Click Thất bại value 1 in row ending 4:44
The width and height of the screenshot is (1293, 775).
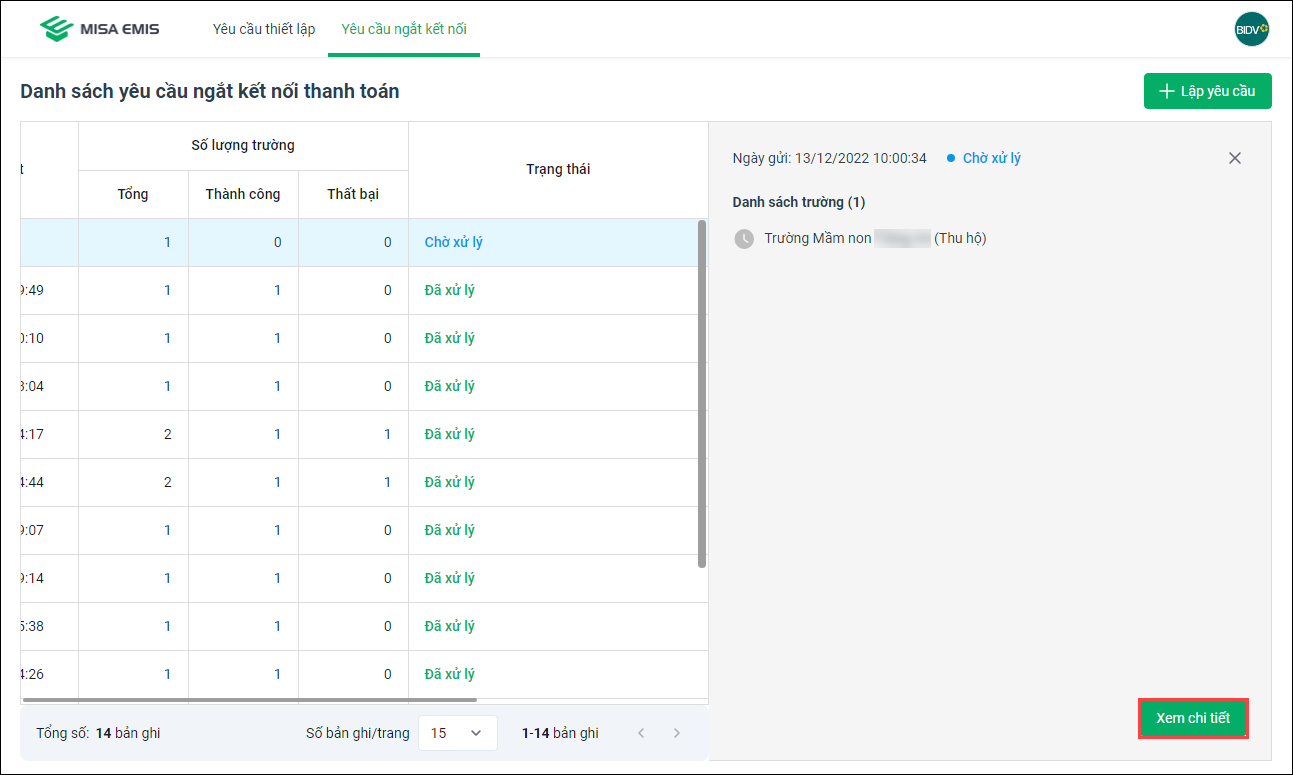coord(387,483)
